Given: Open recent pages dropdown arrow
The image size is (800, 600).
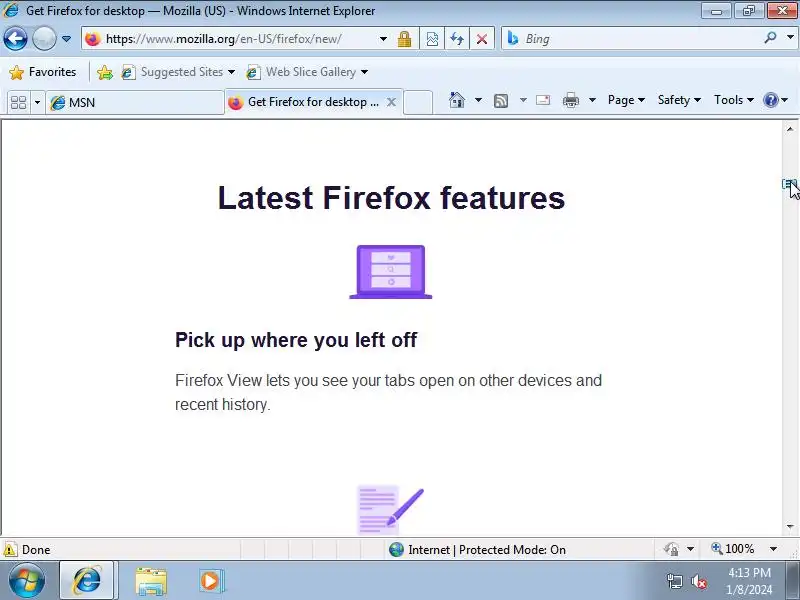Looking at the screenshot, I should (66, 39).
